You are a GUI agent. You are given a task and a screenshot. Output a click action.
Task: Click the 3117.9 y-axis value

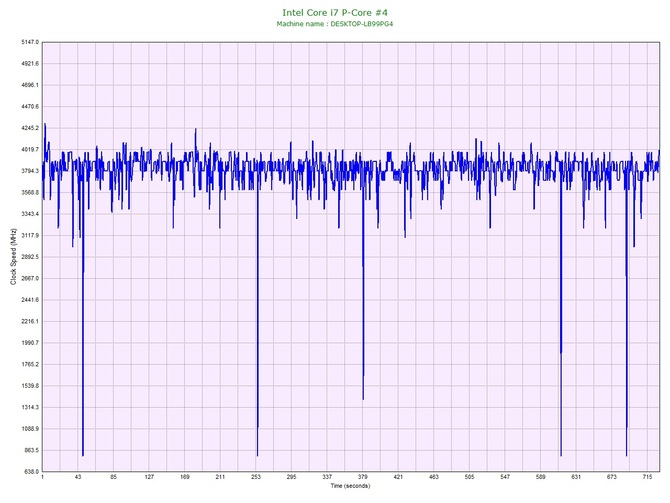tap(30, 235)
